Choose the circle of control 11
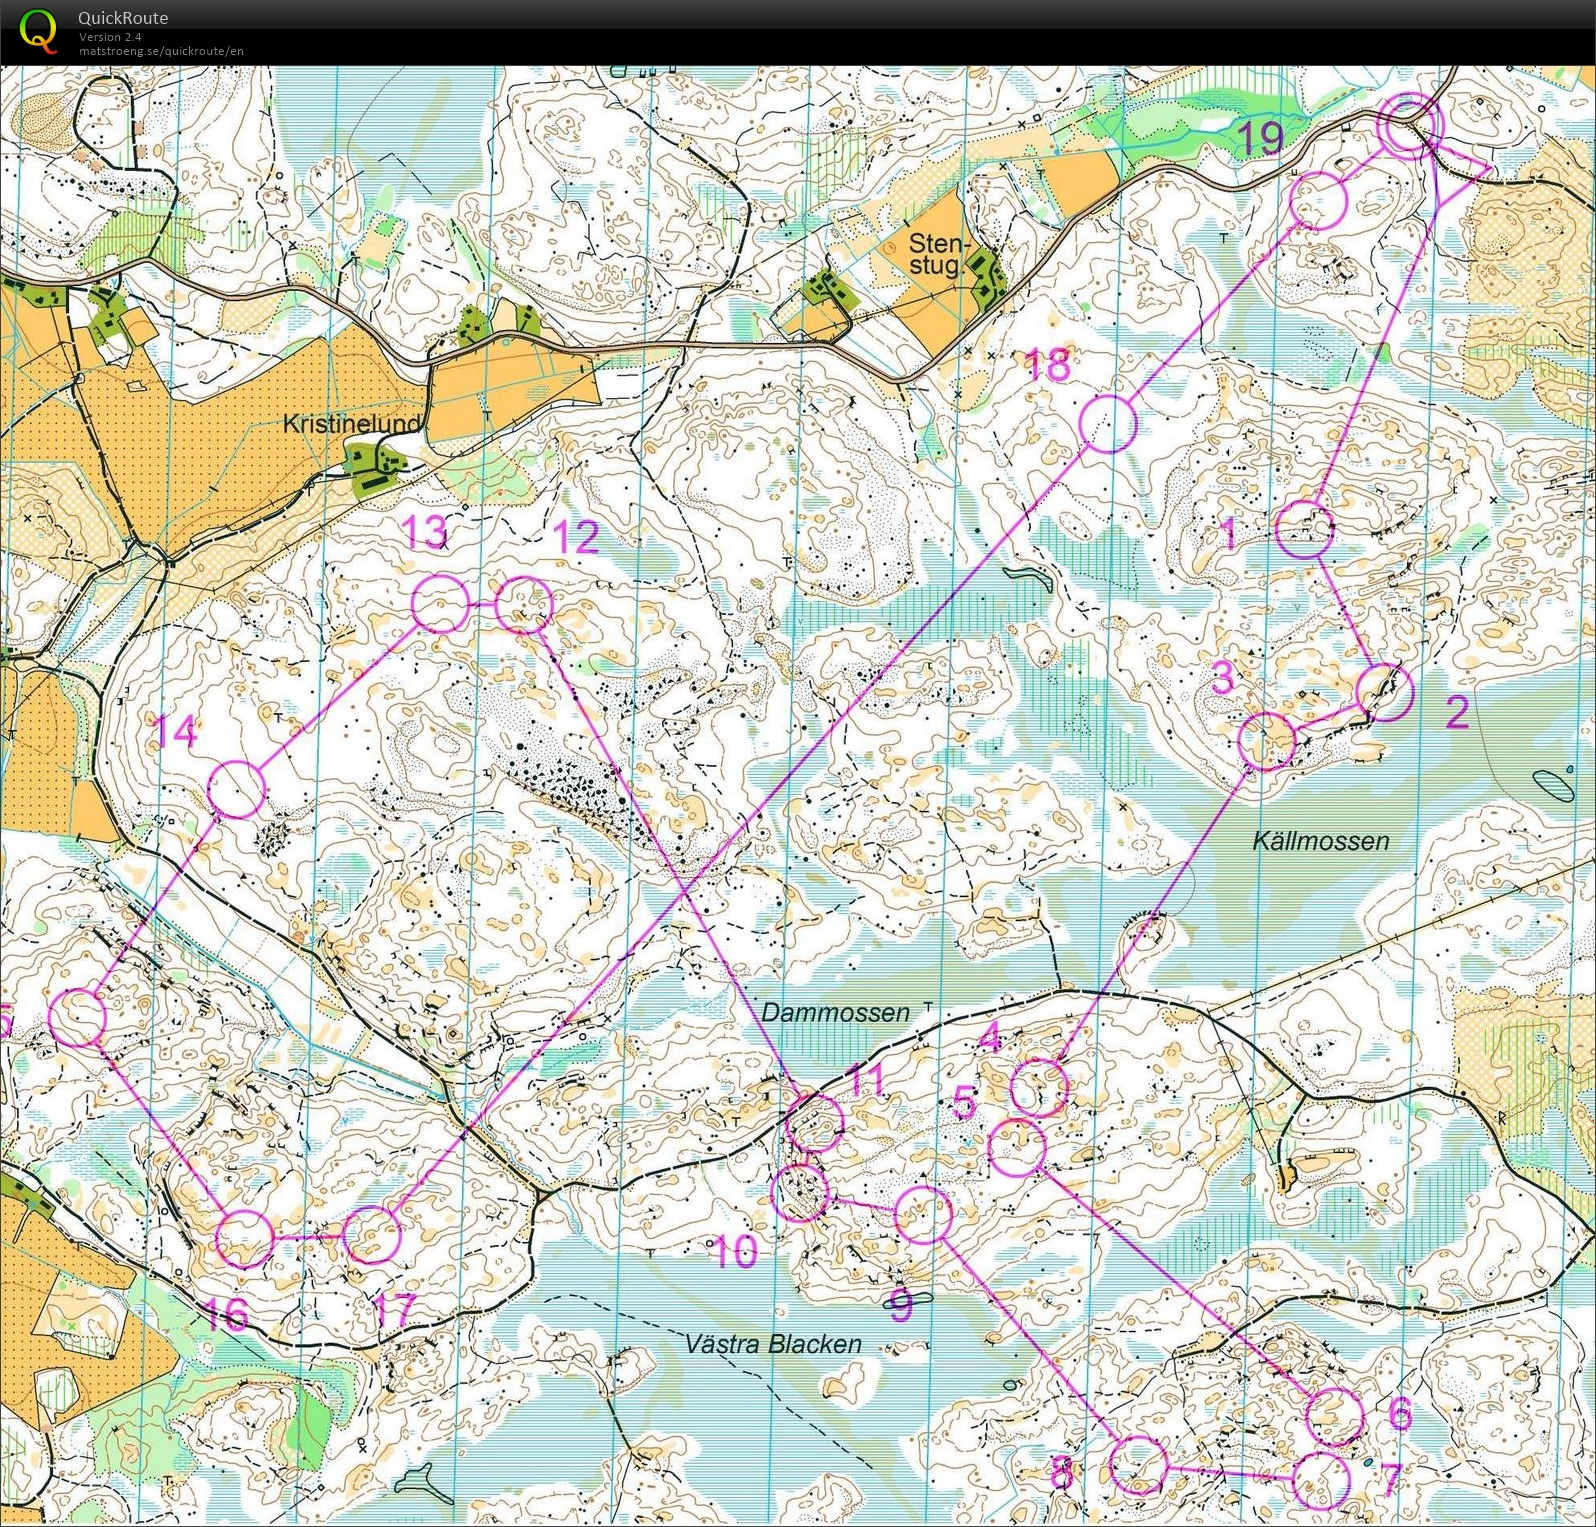Image resolution: width=1596 pixels, height=1527 pixels. point(815,1122)
